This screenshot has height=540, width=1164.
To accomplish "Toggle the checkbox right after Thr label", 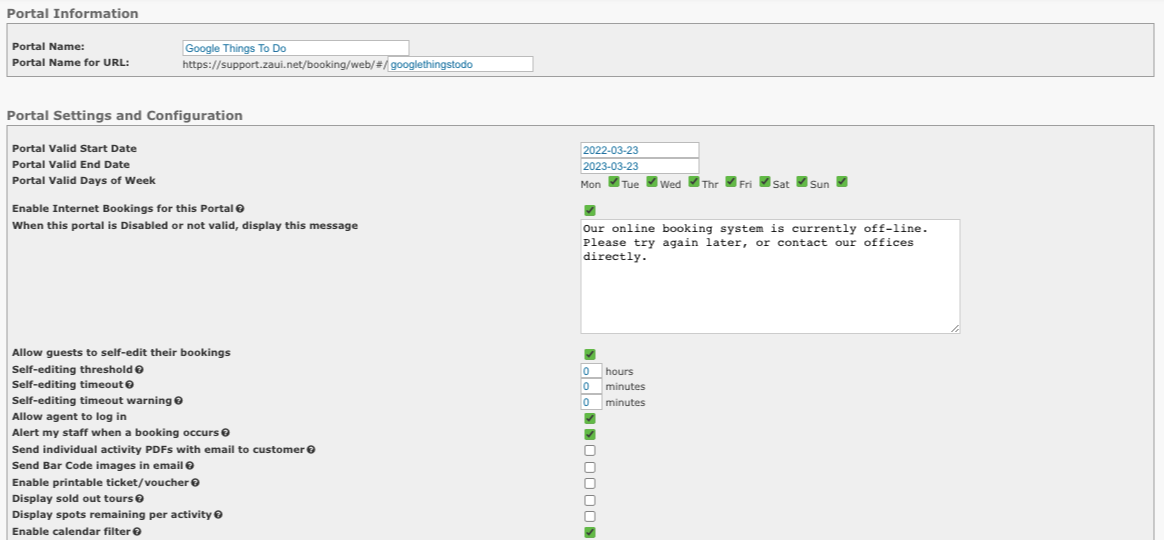I will pos(731,182).
